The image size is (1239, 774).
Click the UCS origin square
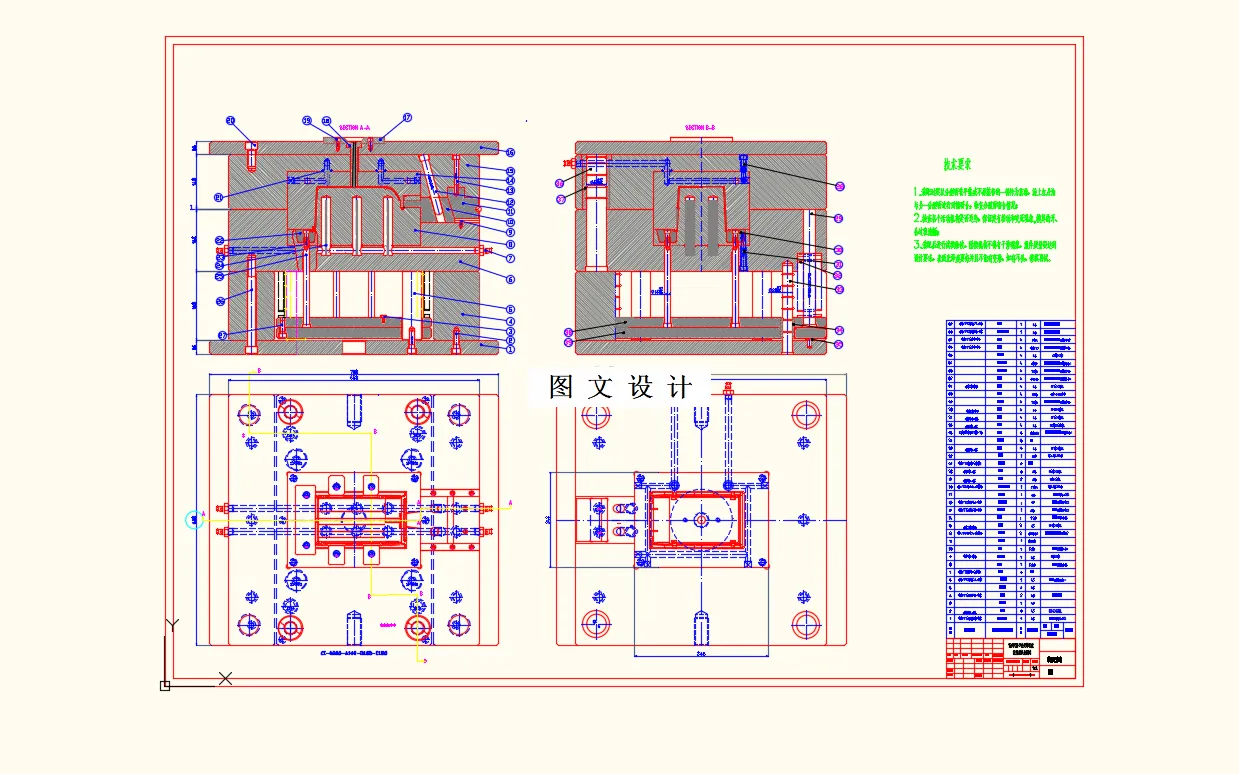[x=165, y=685]
